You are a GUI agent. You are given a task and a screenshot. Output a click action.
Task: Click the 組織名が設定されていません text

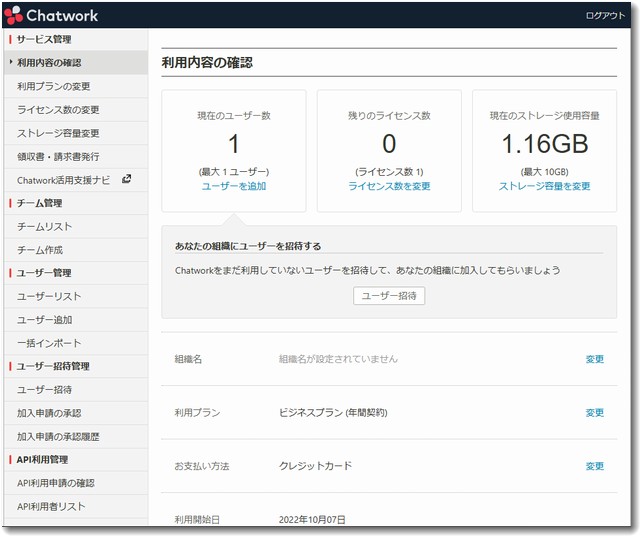coord(338,359)
